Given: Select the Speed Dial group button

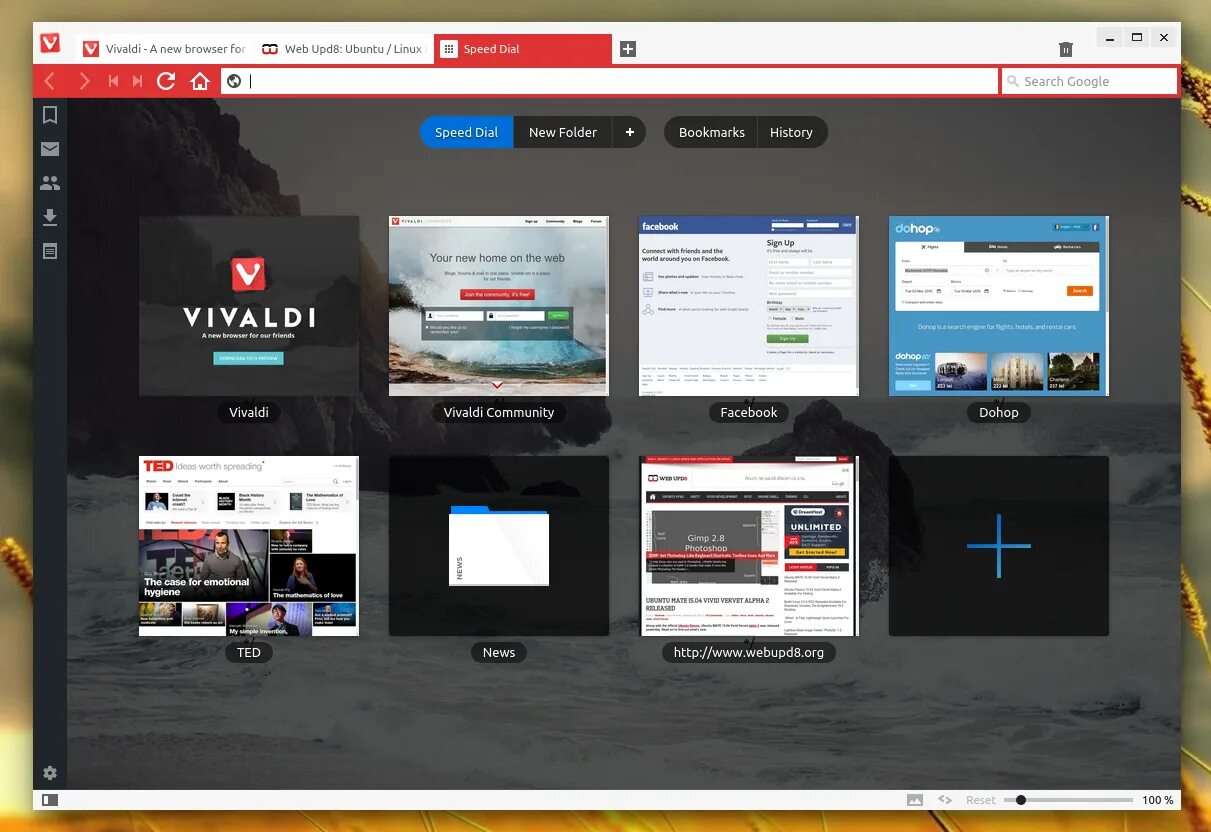Looking at the screenshot, I should pos(466,132).
